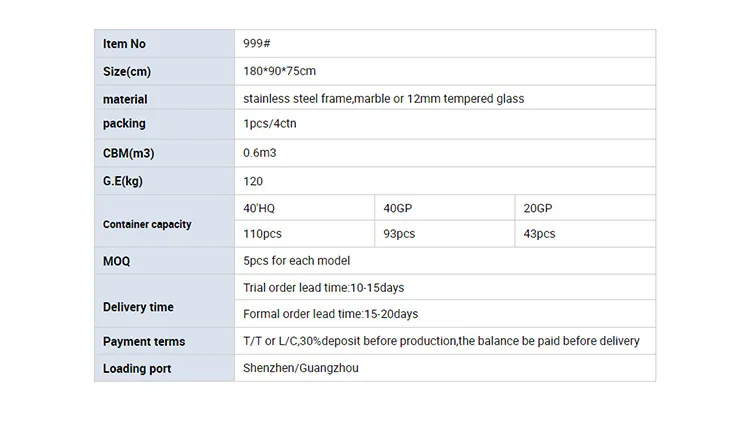Select the 0.6m3 volume value
The height and width of the screenshot is (421, 750).
[260, 154]
